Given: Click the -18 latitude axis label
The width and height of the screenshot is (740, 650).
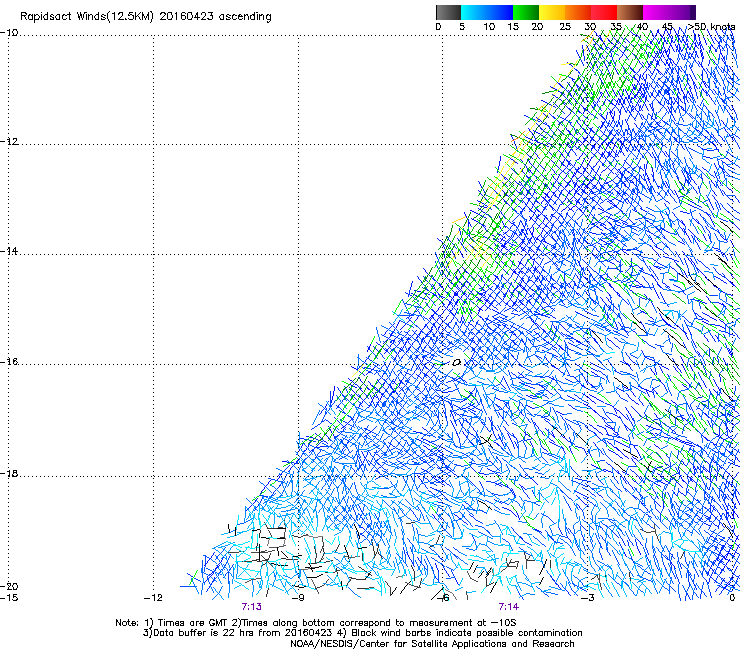Looking at the screenshot, I should click(x=9, y=473).
